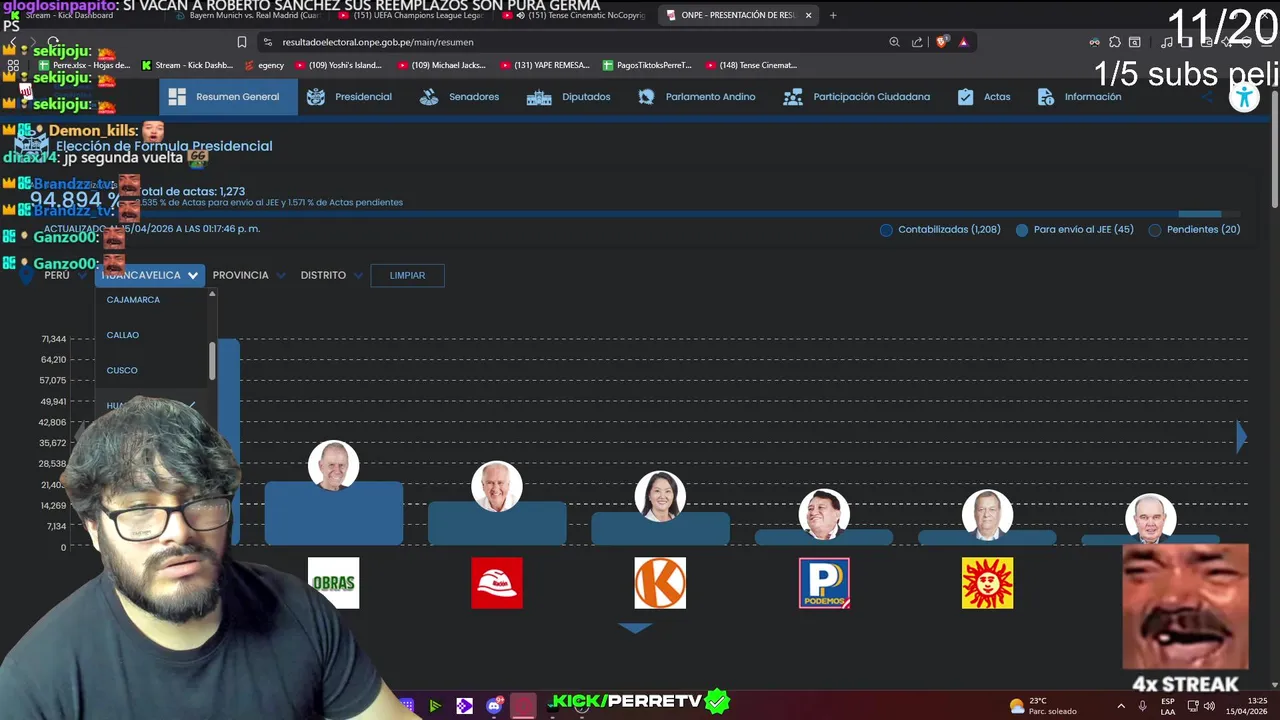Click candidate photo above OBRAS logo
1280x720 pixels.
(333, 466)
